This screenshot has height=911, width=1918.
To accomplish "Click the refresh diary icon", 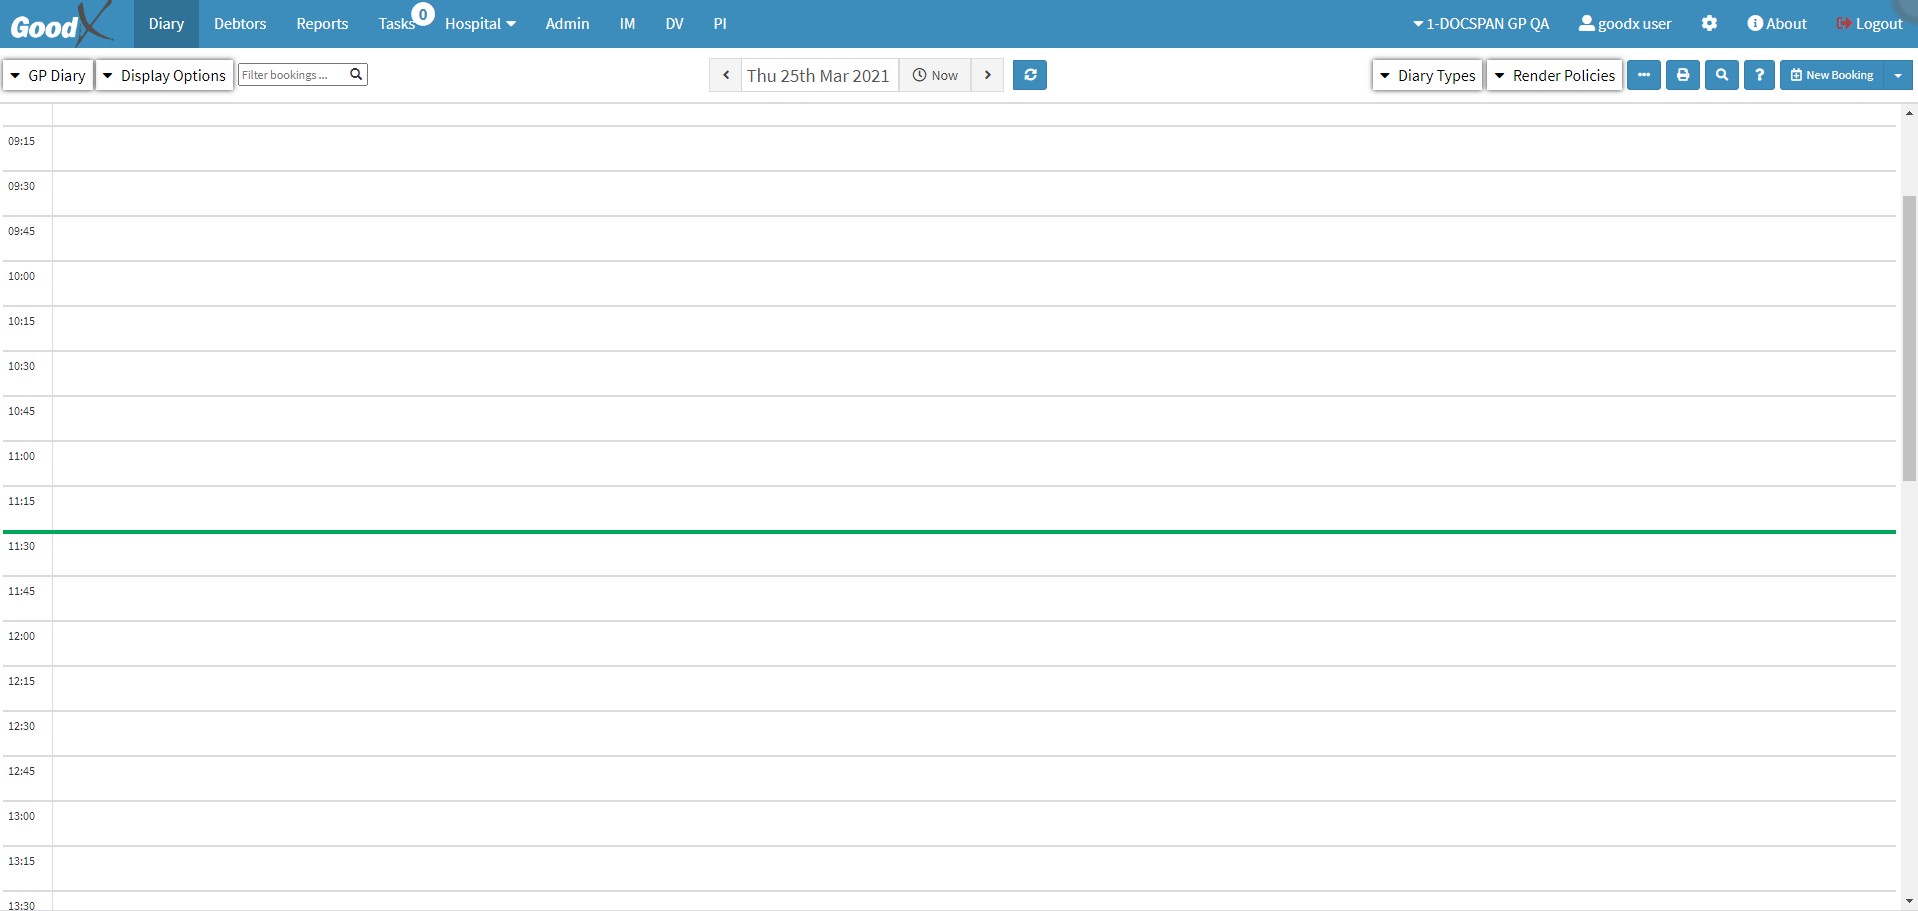I will [1029, 75].
